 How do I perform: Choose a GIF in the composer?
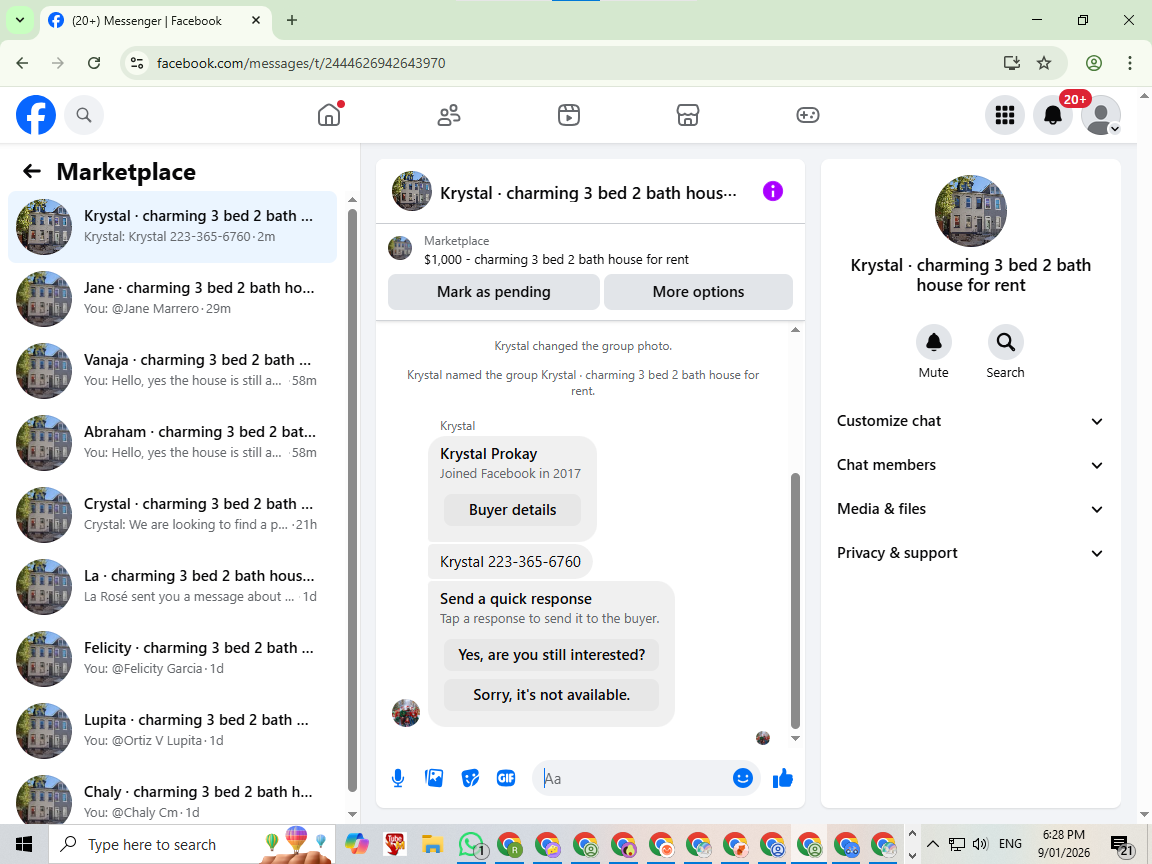pos(506,778)
